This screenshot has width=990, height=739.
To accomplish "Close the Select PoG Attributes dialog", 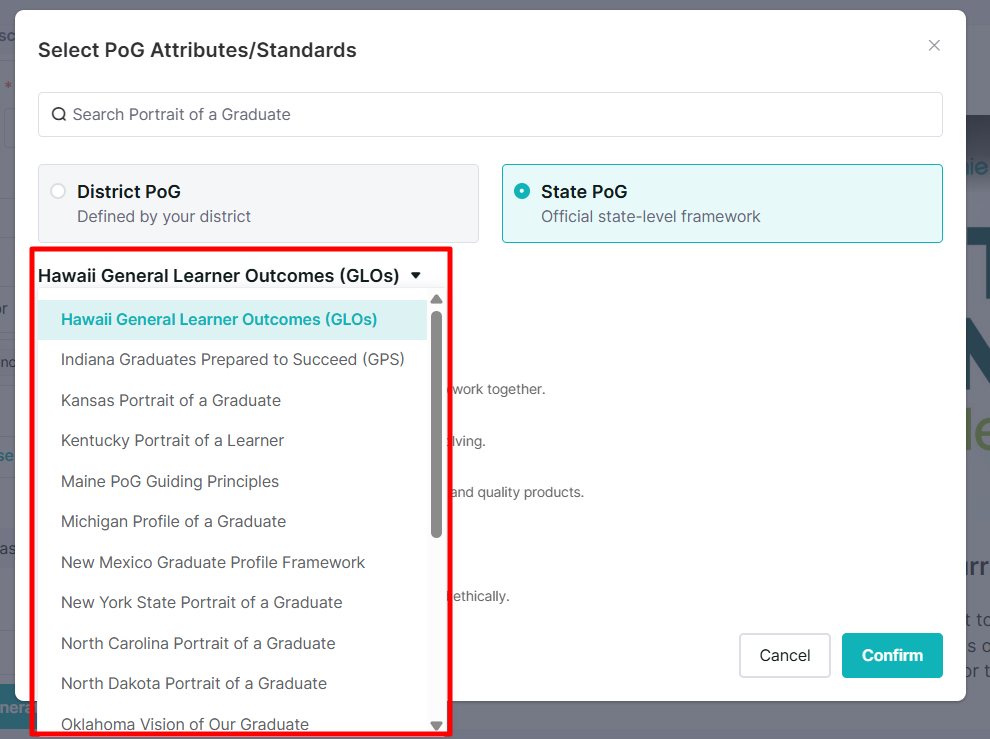I will pyautogui.click(x=934, y=45).
